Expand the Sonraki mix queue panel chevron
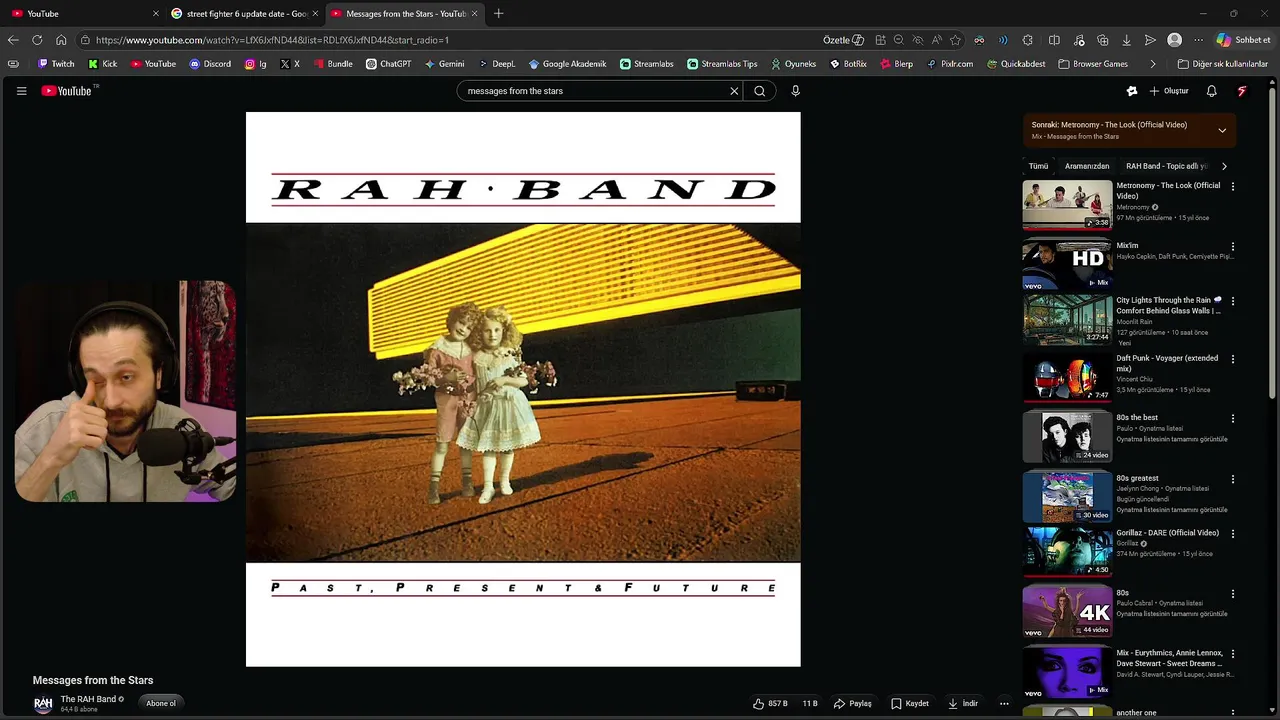 [1222, 130]
